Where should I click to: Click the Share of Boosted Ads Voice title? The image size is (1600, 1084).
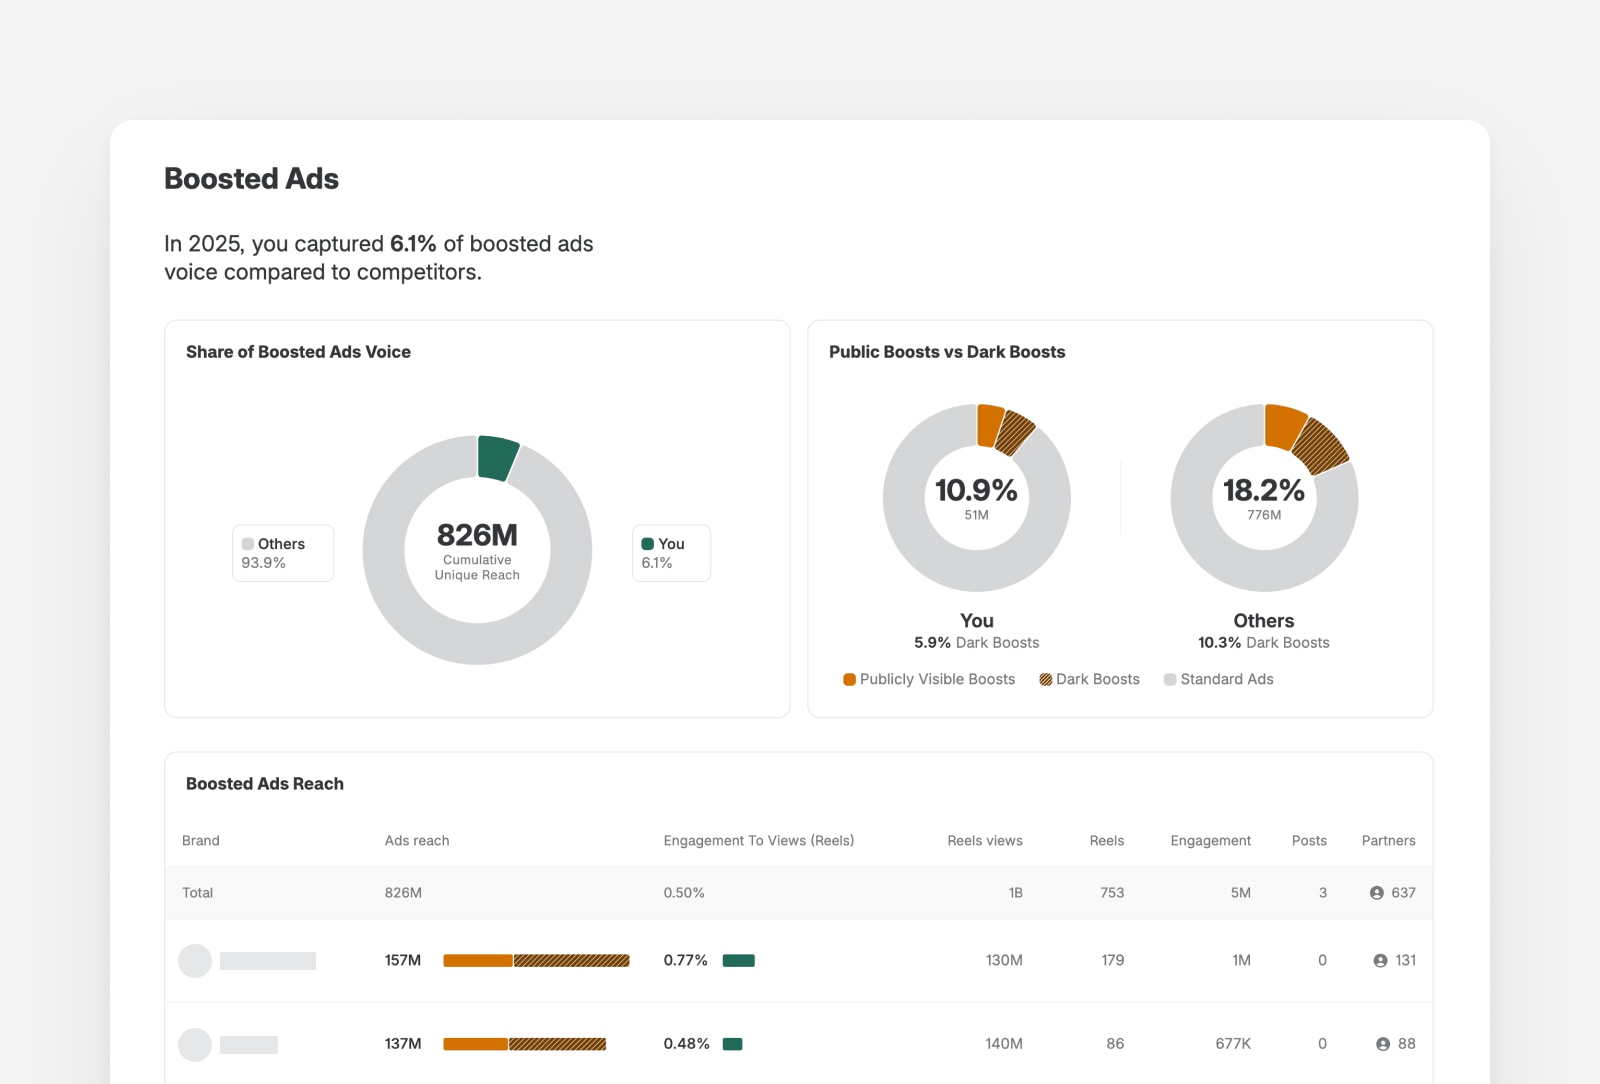coord(298,352)
